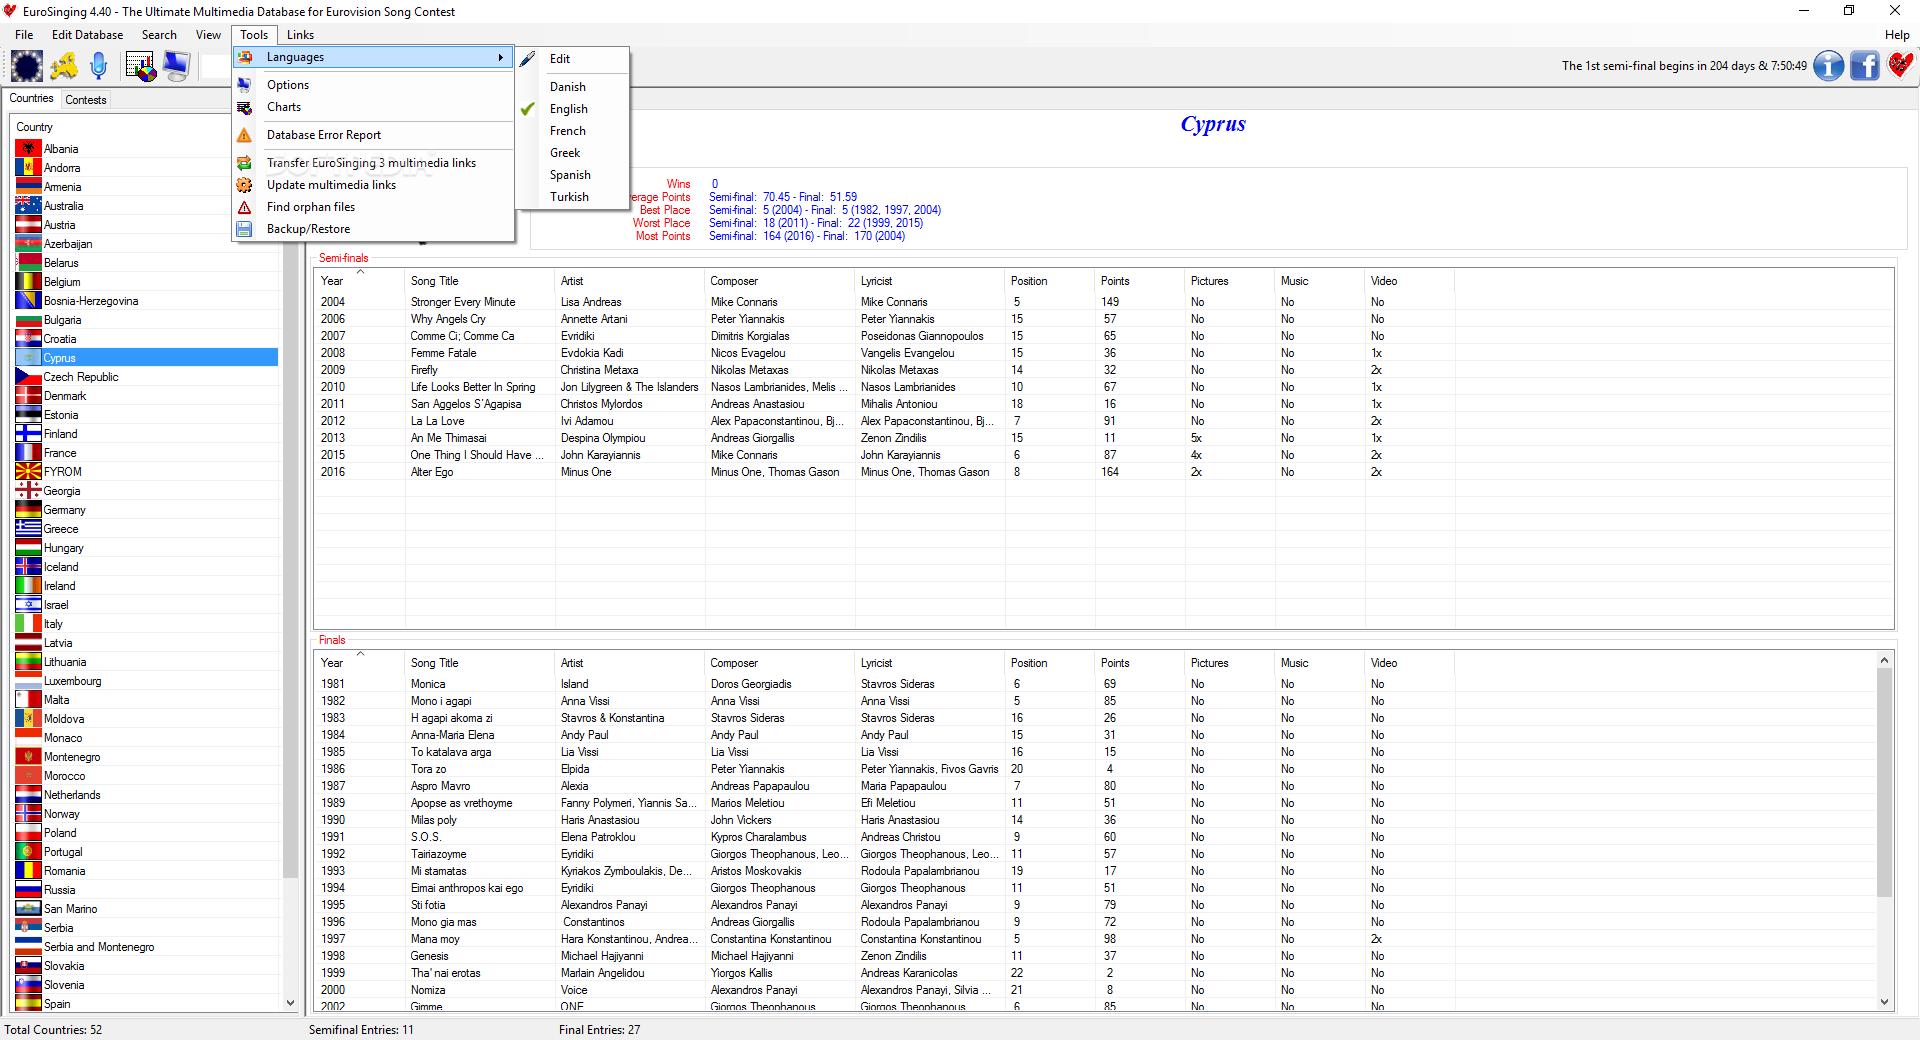Sort finals table by Year column header
Image resolution: width=1920 pixels, height=1040 pixels.
coord(360,663)
